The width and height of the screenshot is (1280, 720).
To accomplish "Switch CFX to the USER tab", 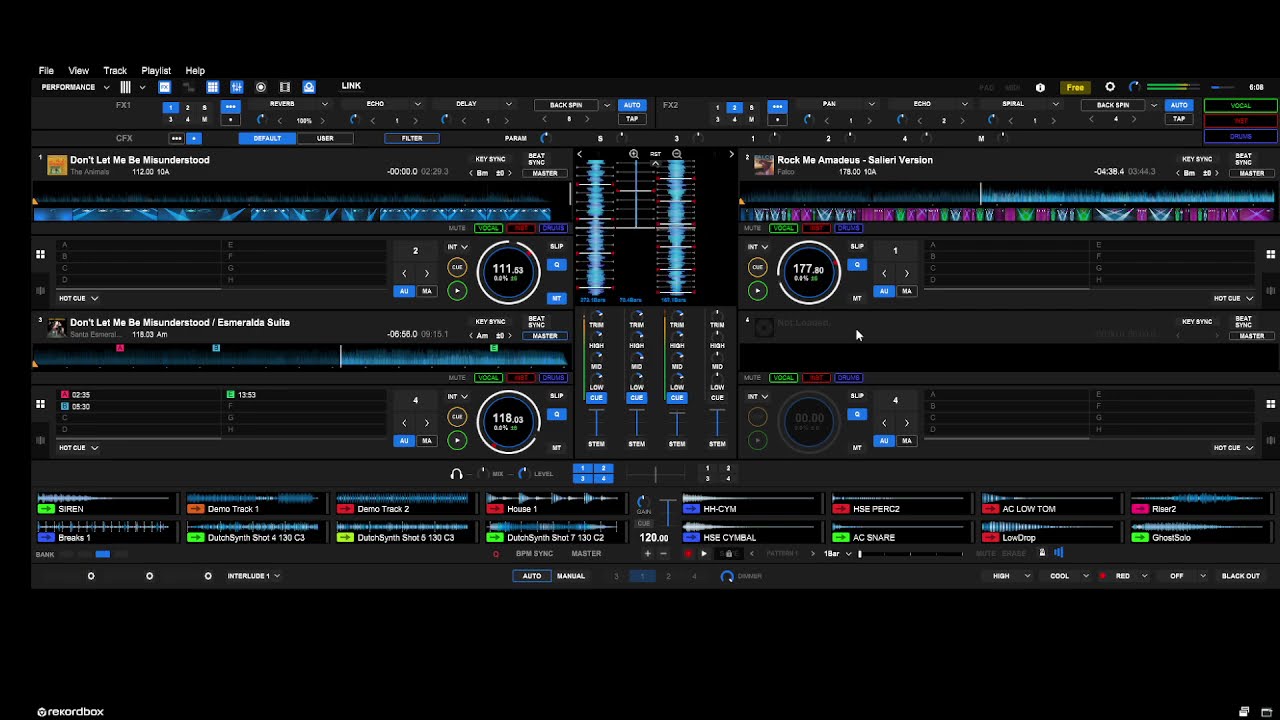I will point(325,138).
